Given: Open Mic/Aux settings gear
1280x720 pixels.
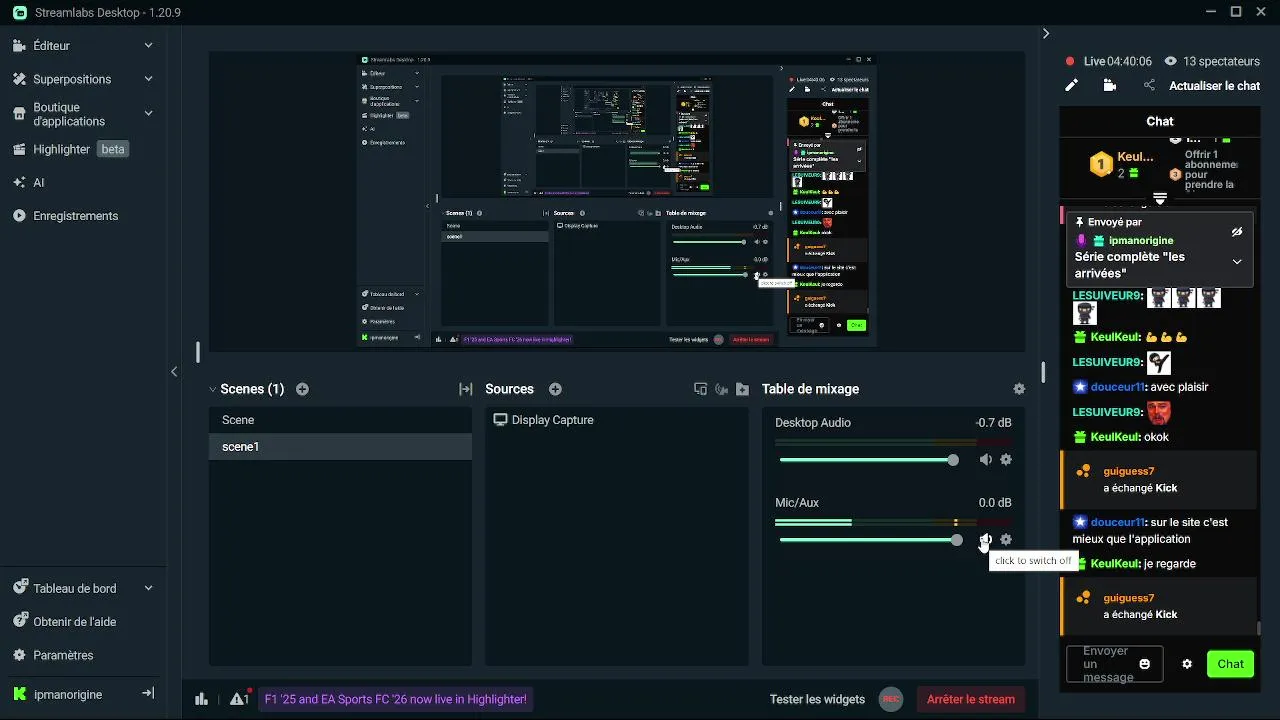Looking at the screenshot, I should pyautogui.click(x=1006, y=540).
